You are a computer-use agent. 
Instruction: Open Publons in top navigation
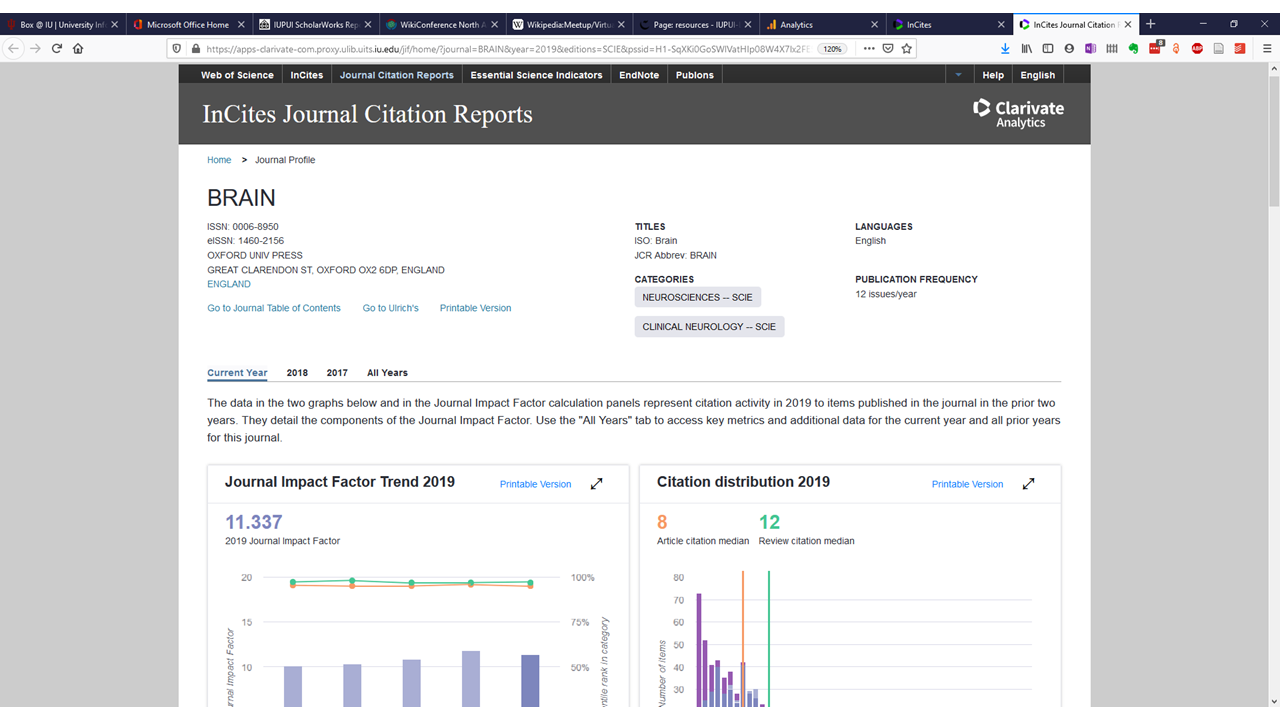click(695, 75)
